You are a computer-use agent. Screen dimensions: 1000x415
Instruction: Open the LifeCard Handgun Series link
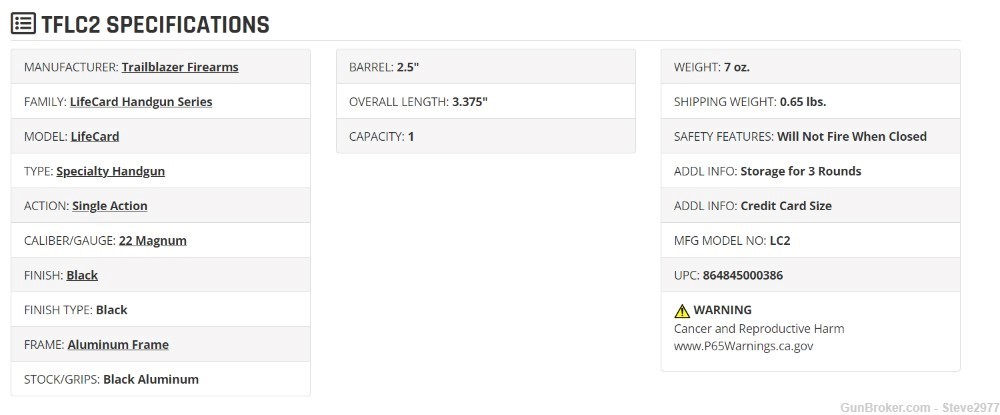pyautogui.click(x=141, y=102)
